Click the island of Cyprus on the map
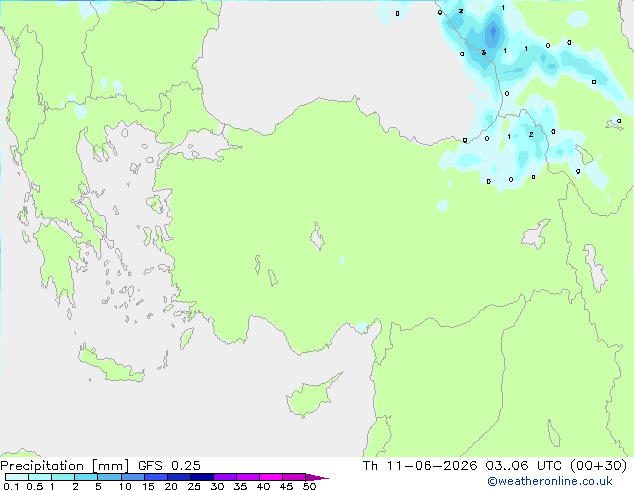634x490 pixels. coord(309,397)
